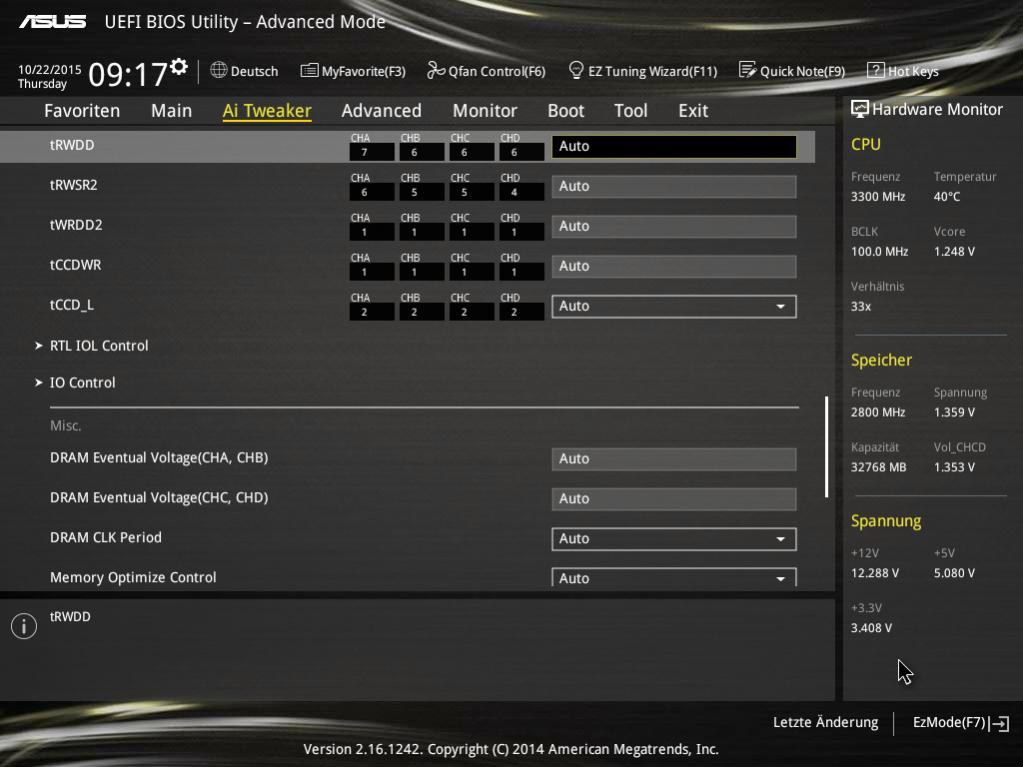Image resolution: width=1023 pixels, height=767 pixels.
Task: Select the tWRDD2 setting label
Action: [x=76, y=225]
